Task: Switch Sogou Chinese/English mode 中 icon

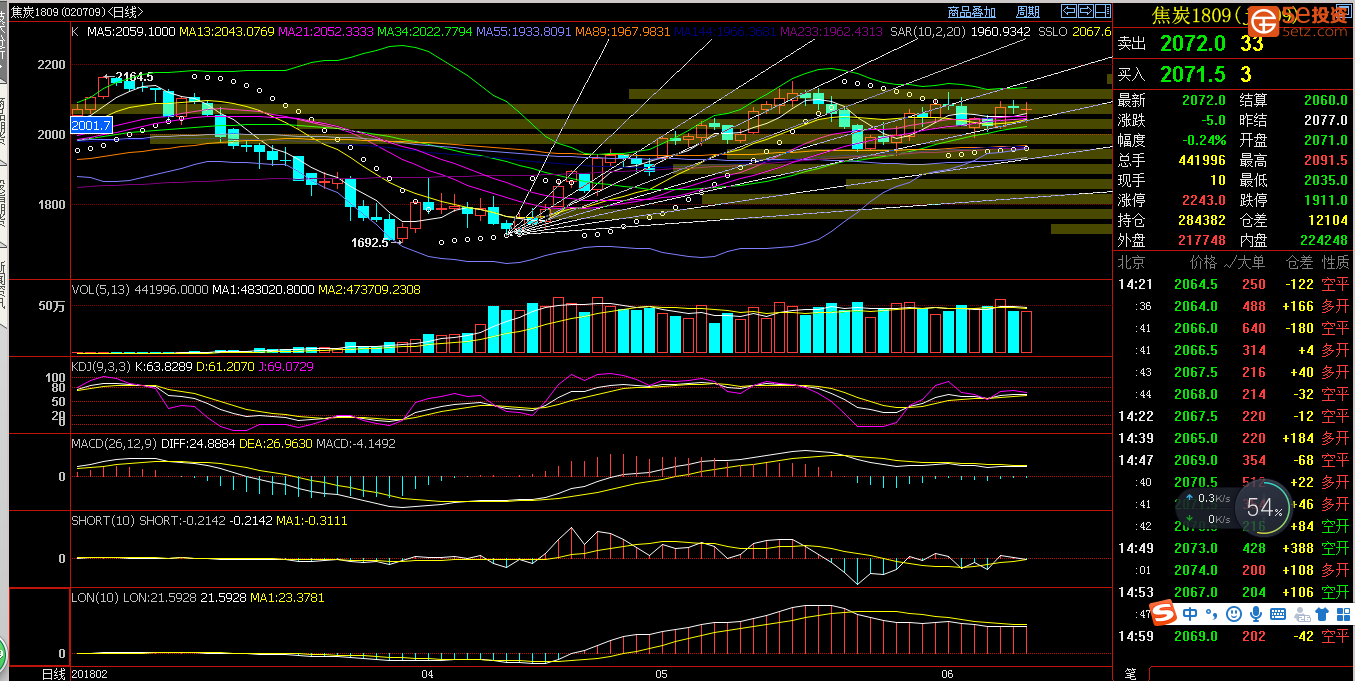Action: (1190, 613)
